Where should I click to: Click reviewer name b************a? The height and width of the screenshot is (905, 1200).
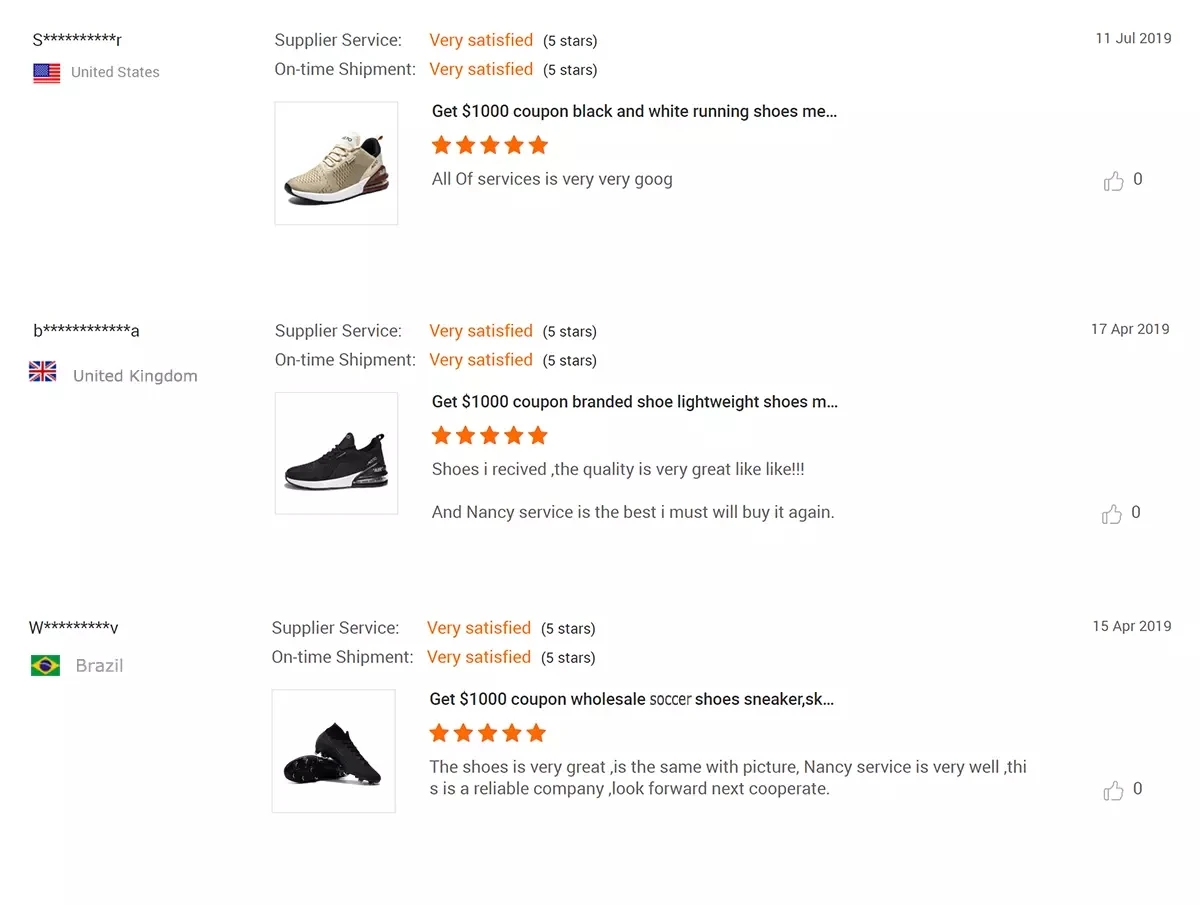pyautogui.click(x=86, y=331)
